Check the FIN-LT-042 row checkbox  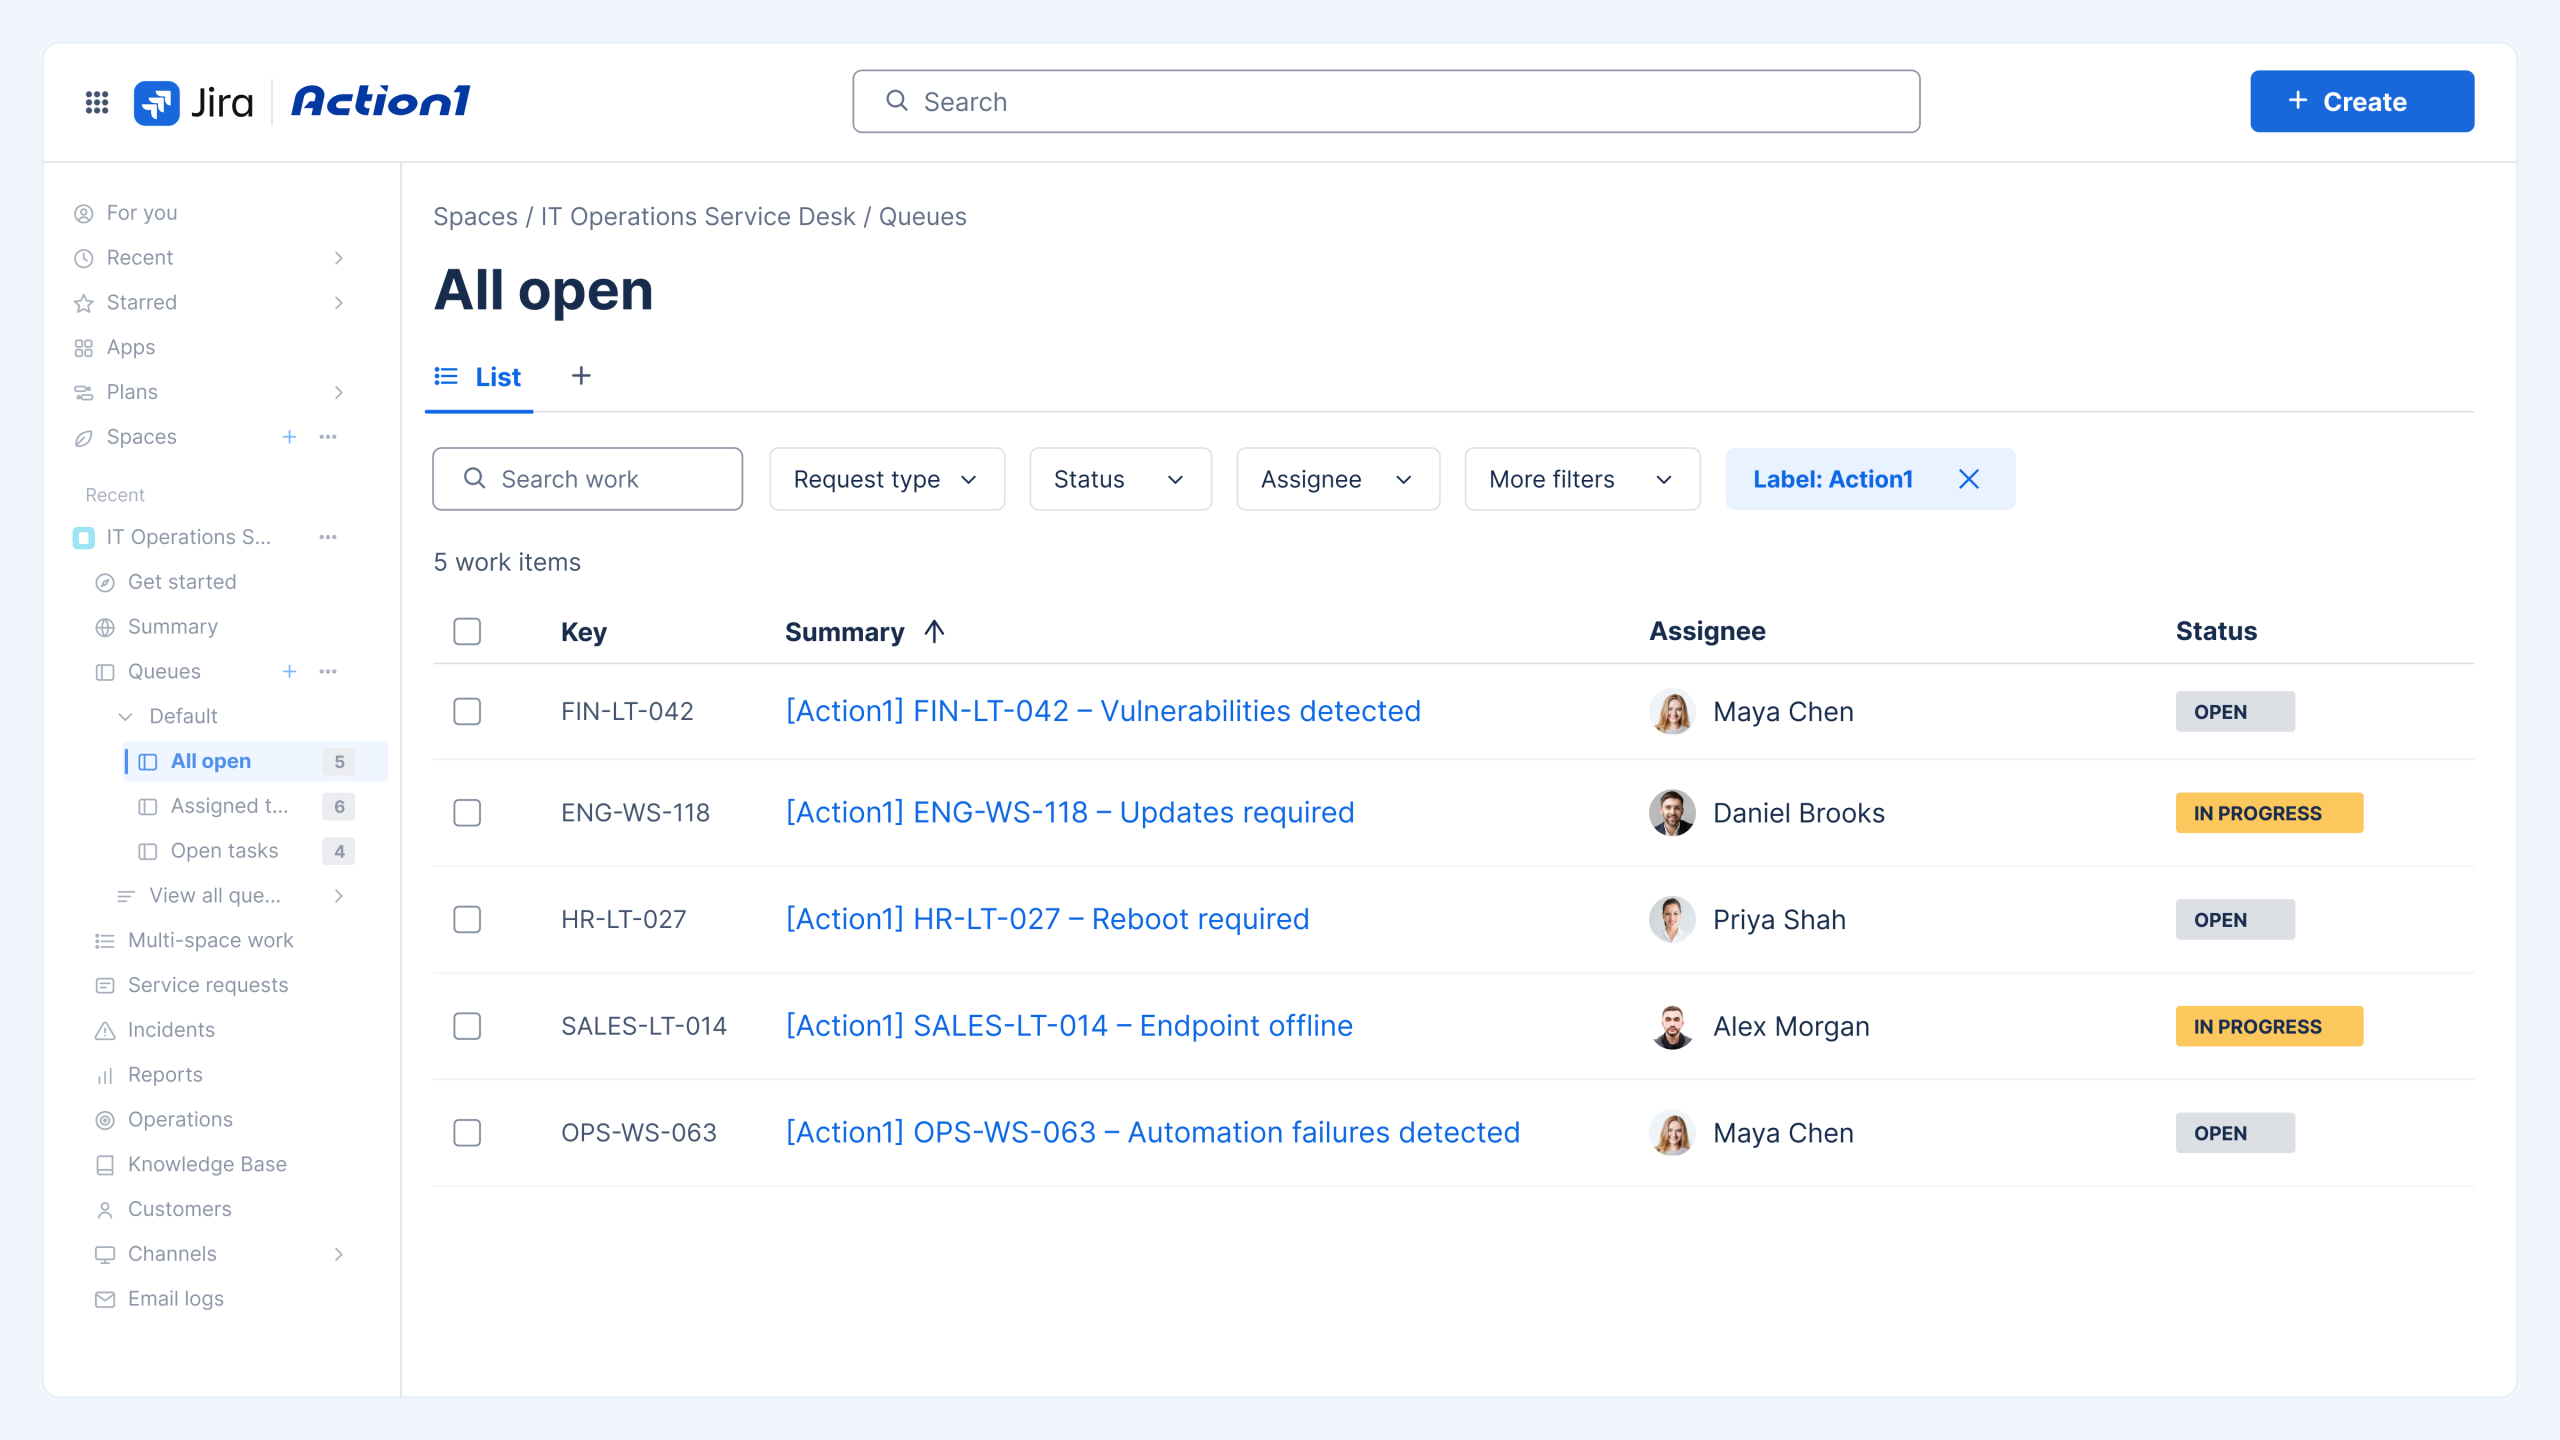pos(467,711)
